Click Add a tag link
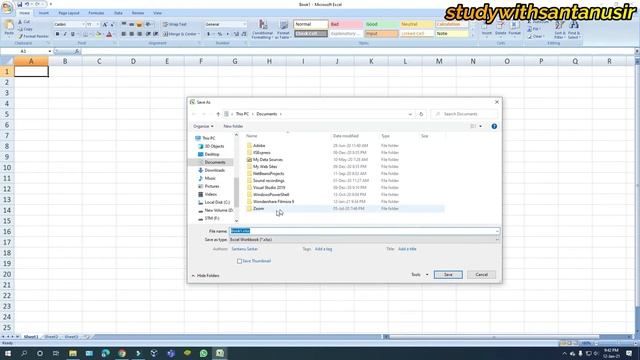 [323, 249]
